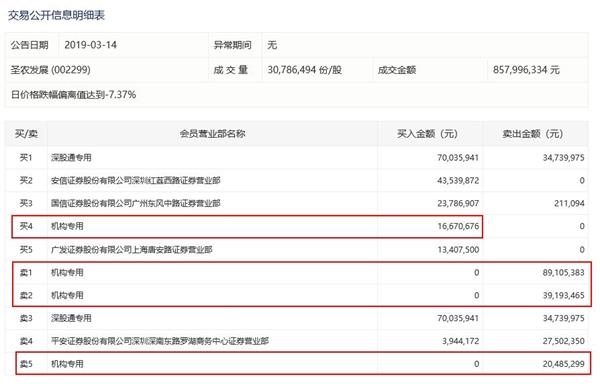600x389 pixels.
Task: Click the sell amount 0 in 买5 row
Action: (582, 250)
